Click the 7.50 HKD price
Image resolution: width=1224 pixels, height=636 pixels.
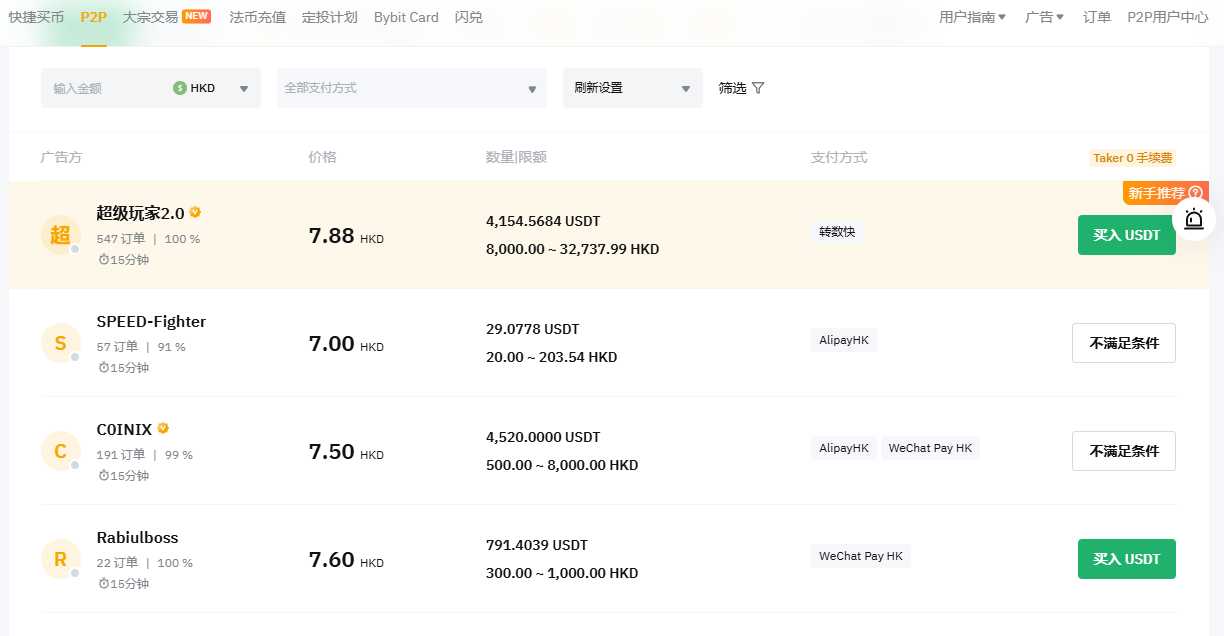coord(346,452)
